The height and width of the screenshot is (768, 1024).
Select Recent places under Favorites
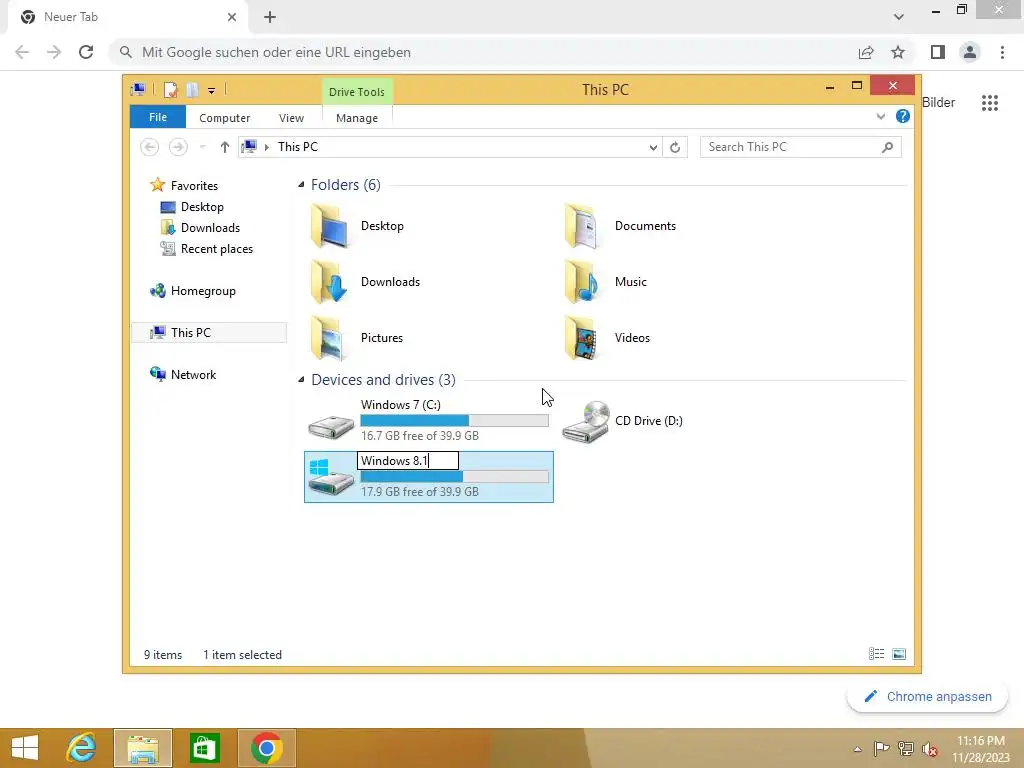click(x=217, y=249)
